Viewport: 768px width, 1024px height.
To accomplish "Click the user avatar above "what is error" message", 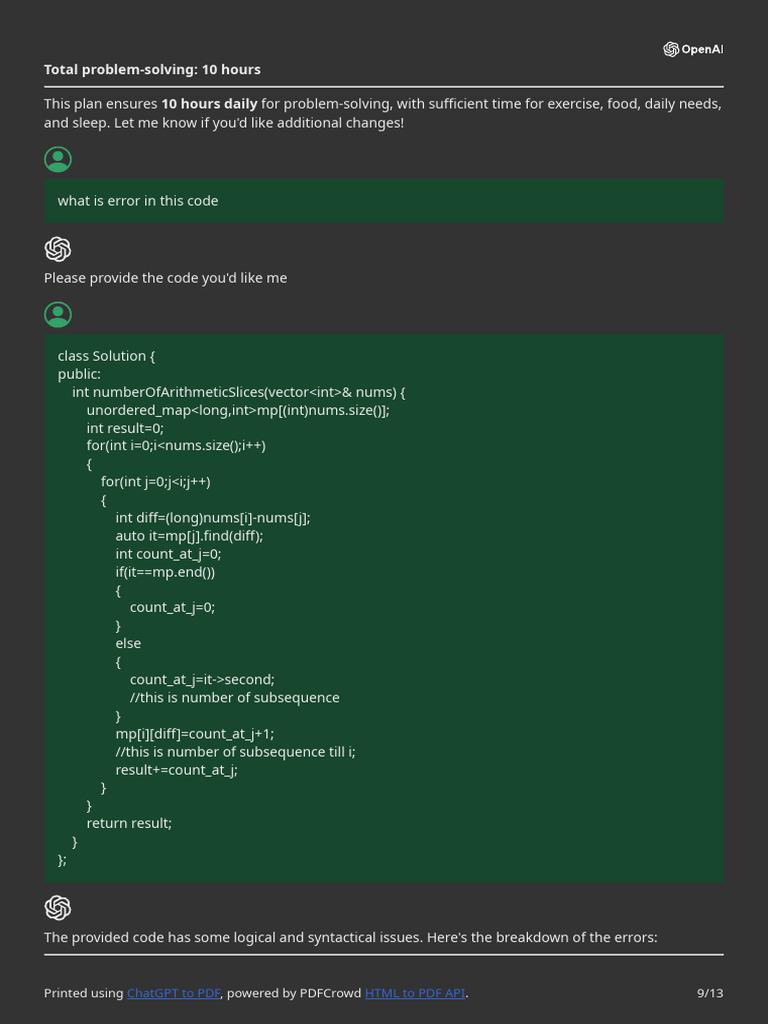I will [58, 159].
